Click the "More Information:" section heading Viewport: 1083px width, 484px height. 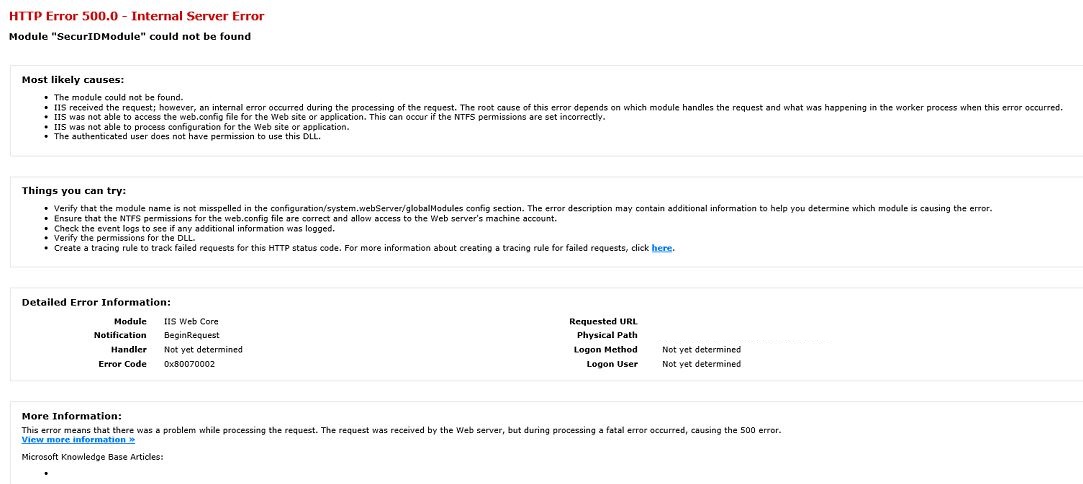pos(72,415)
